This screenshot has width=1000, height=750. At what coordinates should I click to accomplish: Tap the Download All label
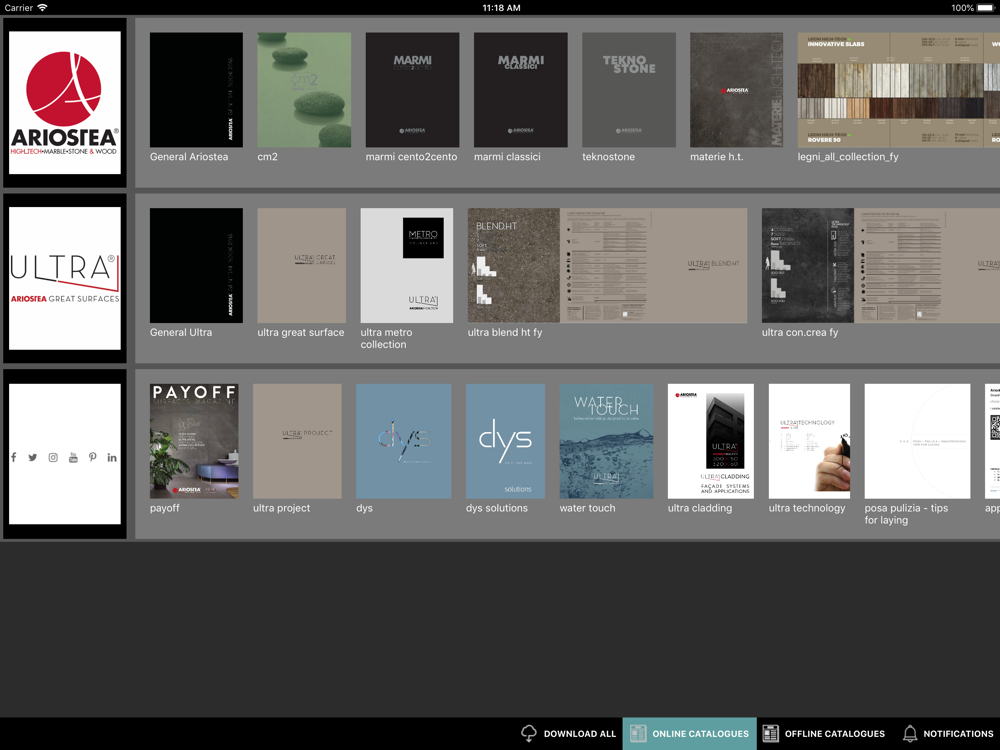[580, 734]
